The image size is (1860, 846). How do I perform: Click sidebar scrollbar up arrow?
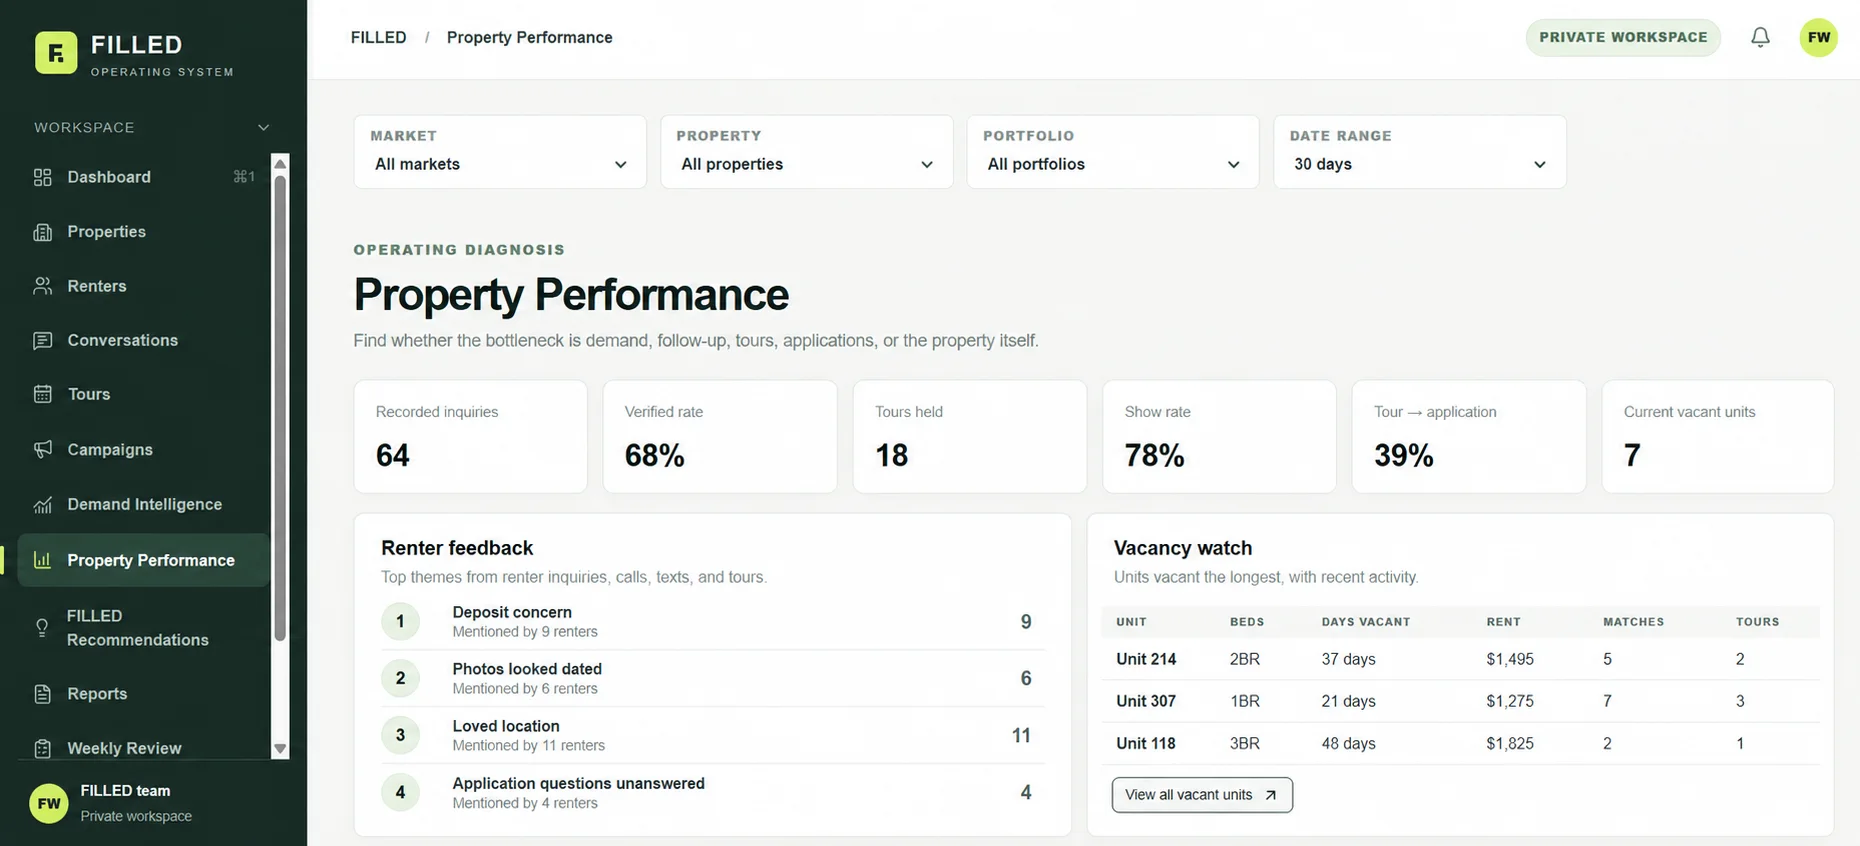280,163
